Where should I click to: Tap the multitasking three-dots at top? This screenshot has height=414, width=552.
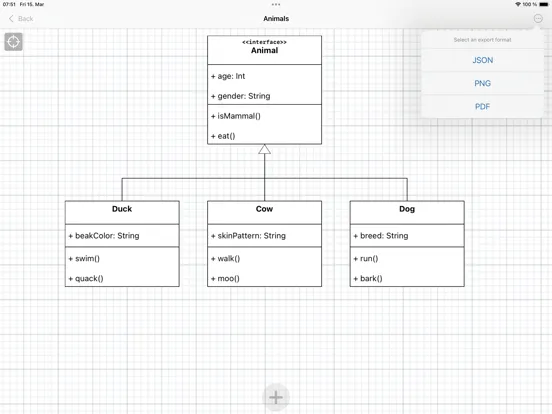pos(276,5)
